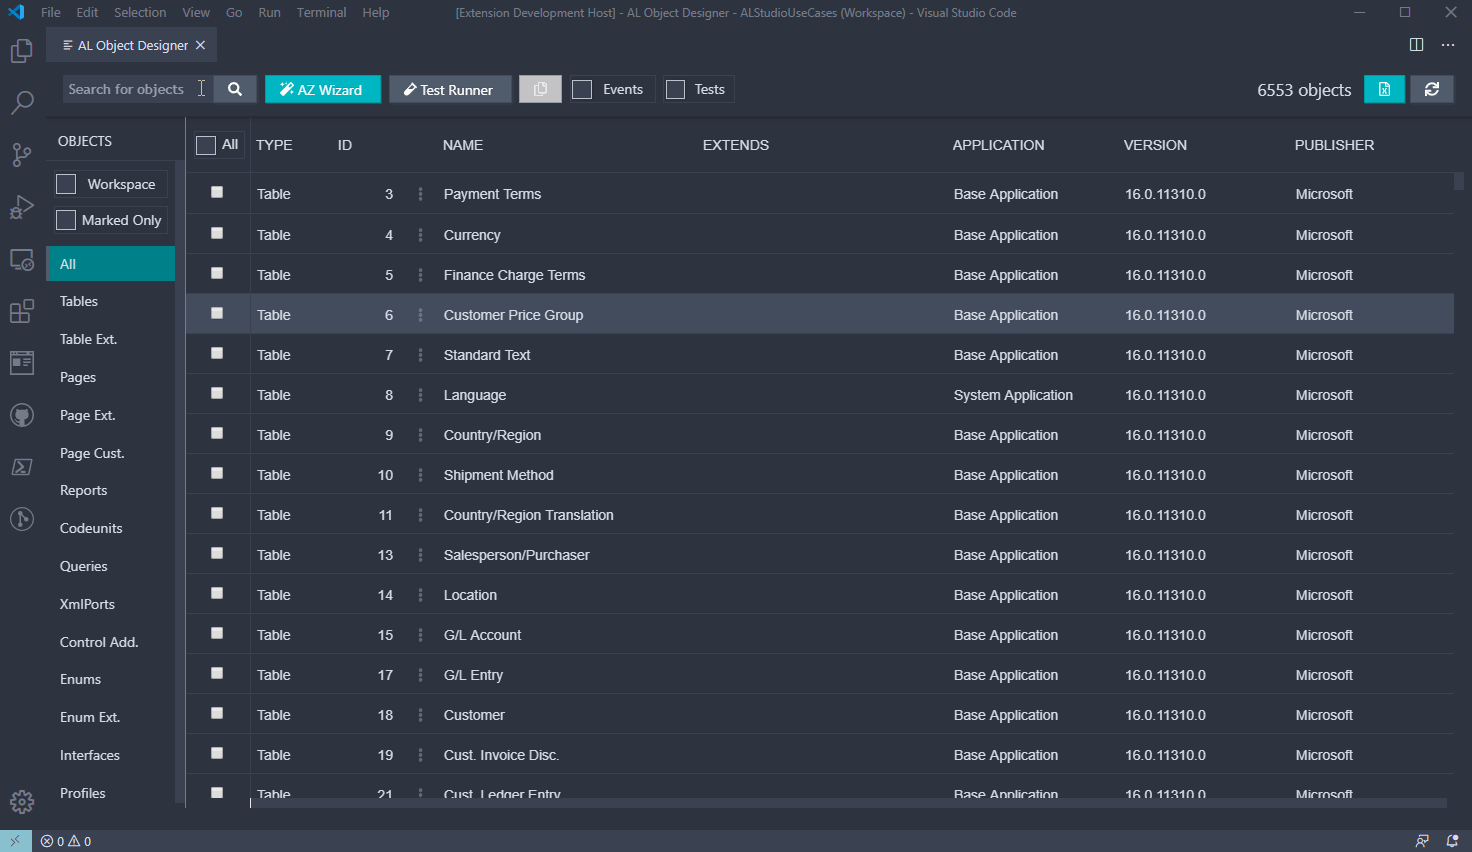Click the feedback icon in status bar
Viewport: 1472px width, 852px height.
click(1422, 841)
